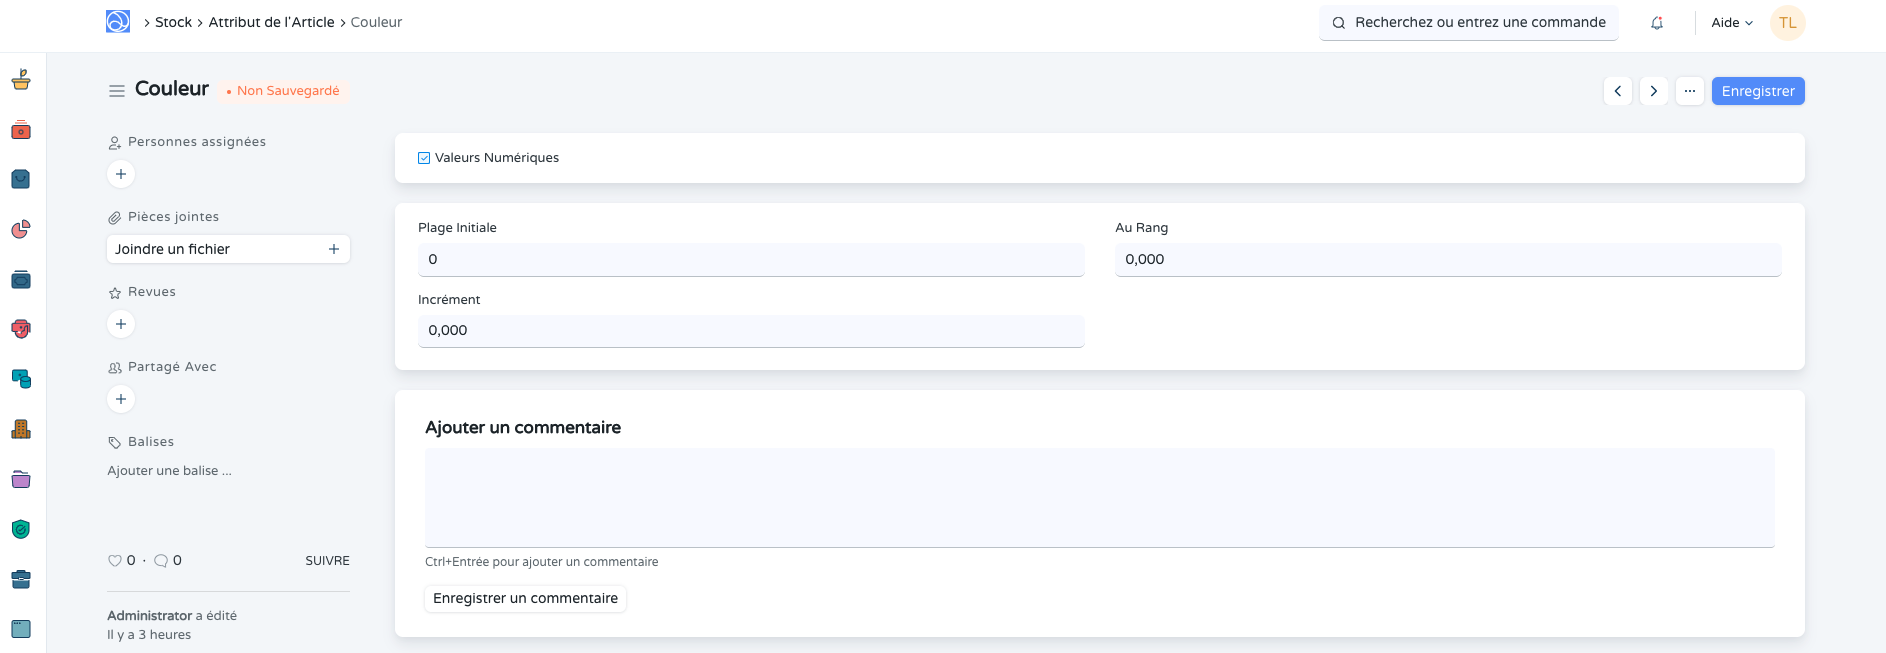
Task: Click the ERPNext home logo icon
Action: click(x=118, y=22)
